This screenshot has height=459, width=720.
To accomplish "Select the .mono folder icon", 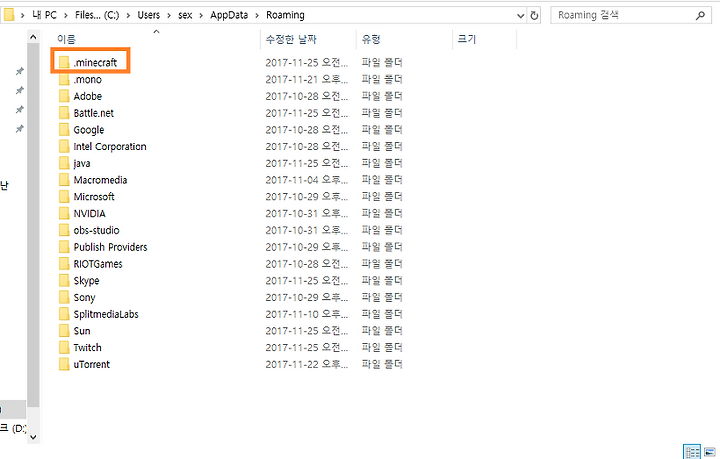I will [64, 79].
